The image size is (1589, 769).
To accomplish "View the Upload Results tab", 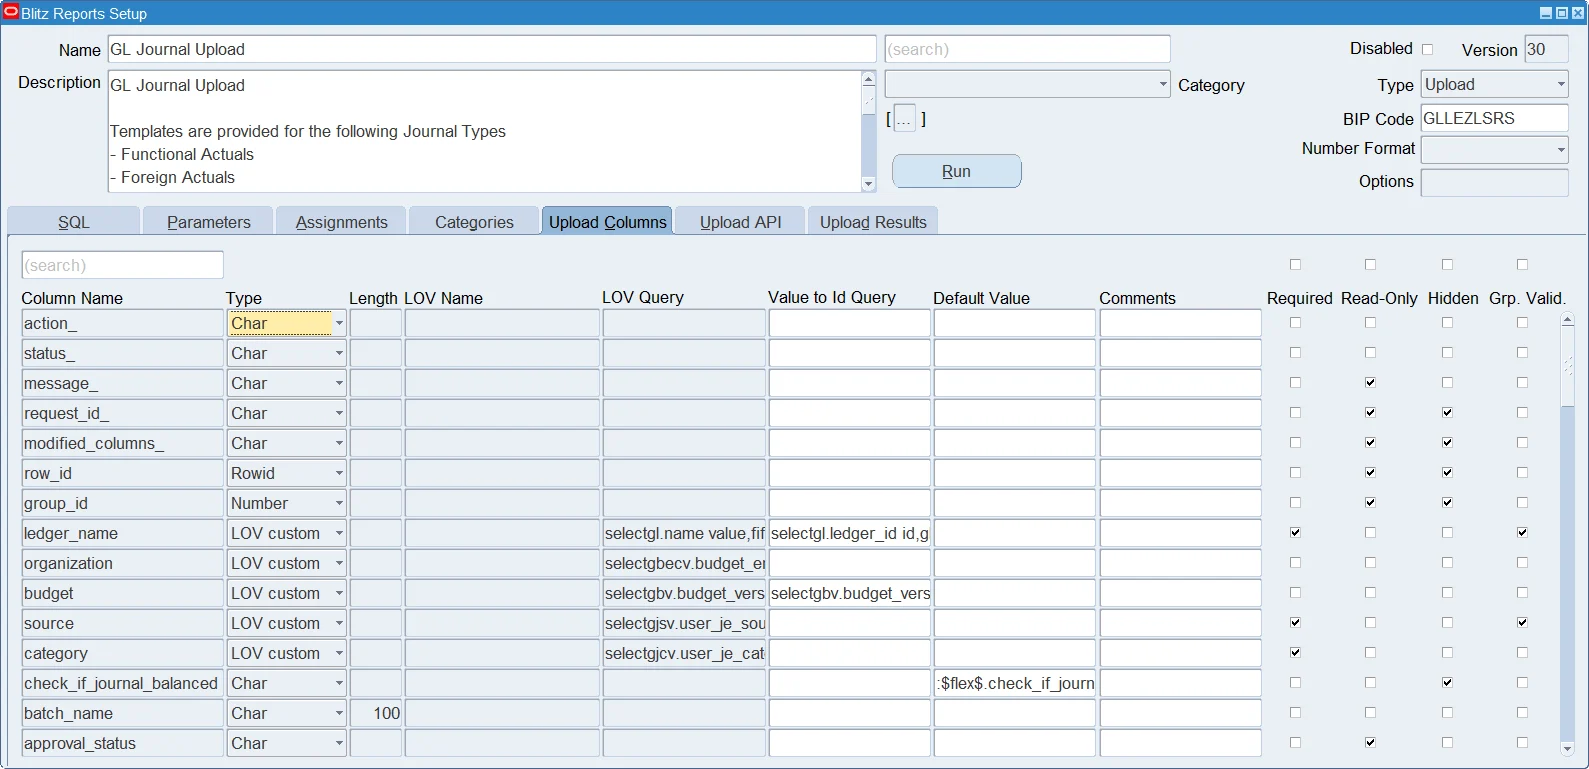I will tap(873, 221).
